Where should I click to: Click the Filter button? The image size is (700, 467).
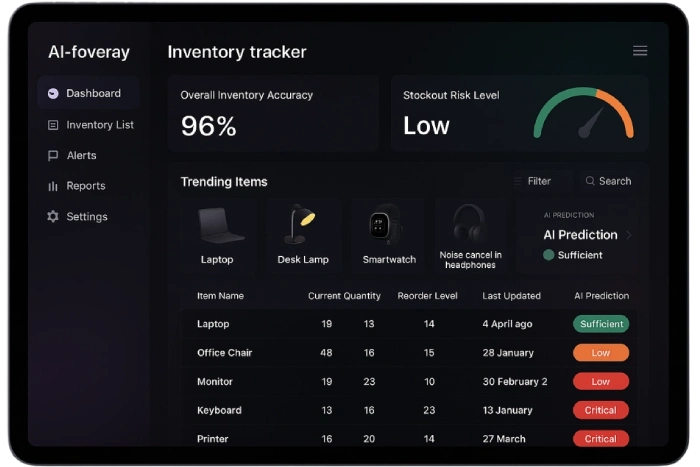click(542, 181)
